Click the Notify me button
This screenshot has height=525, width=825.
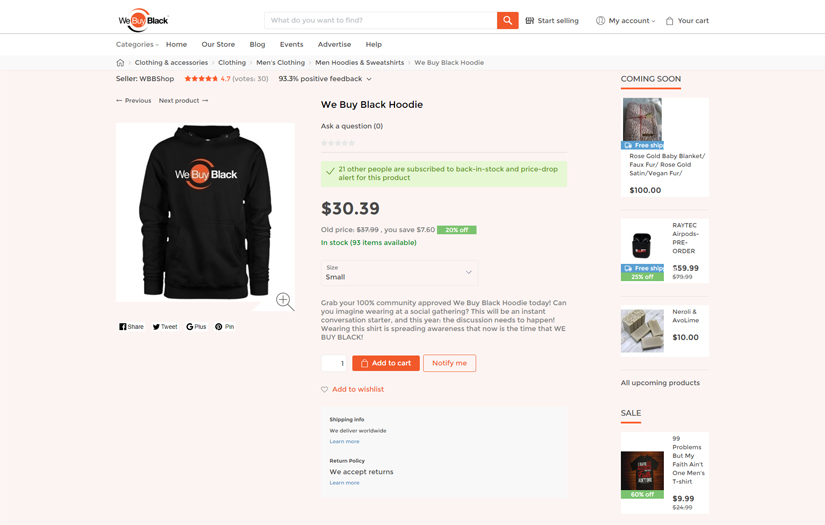coord(449,363)
